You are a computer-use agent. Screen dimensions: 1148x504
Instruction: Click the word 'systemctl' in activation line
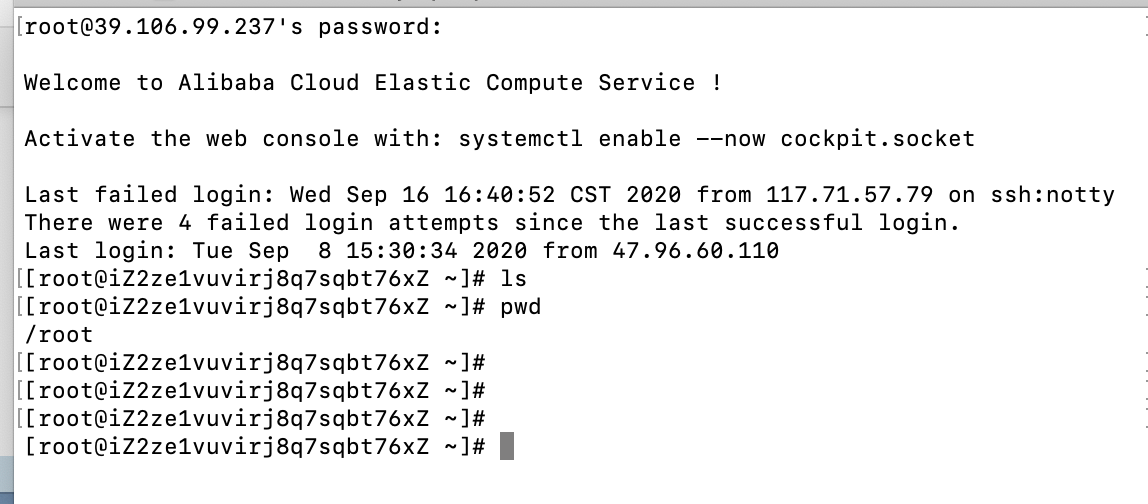tap(521, 139)
